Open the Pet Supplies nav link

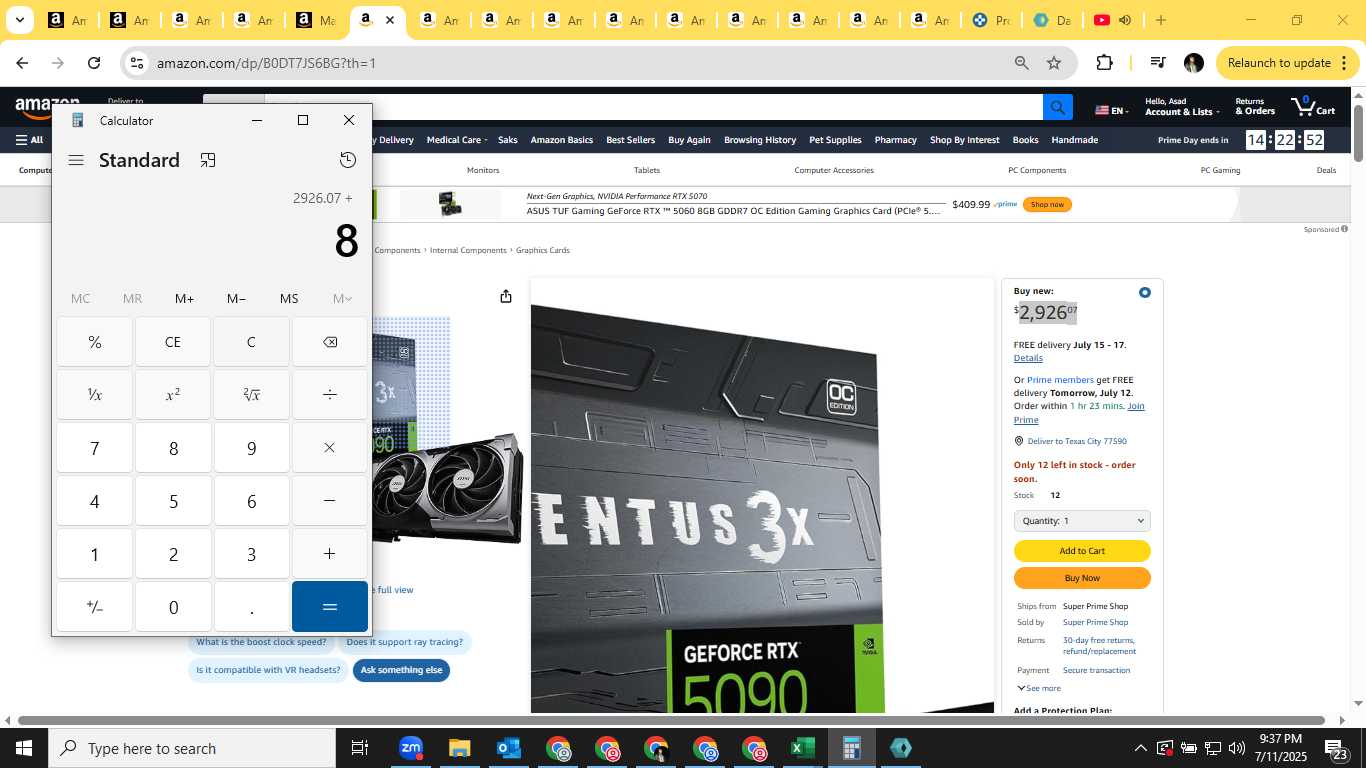point(835,140)
